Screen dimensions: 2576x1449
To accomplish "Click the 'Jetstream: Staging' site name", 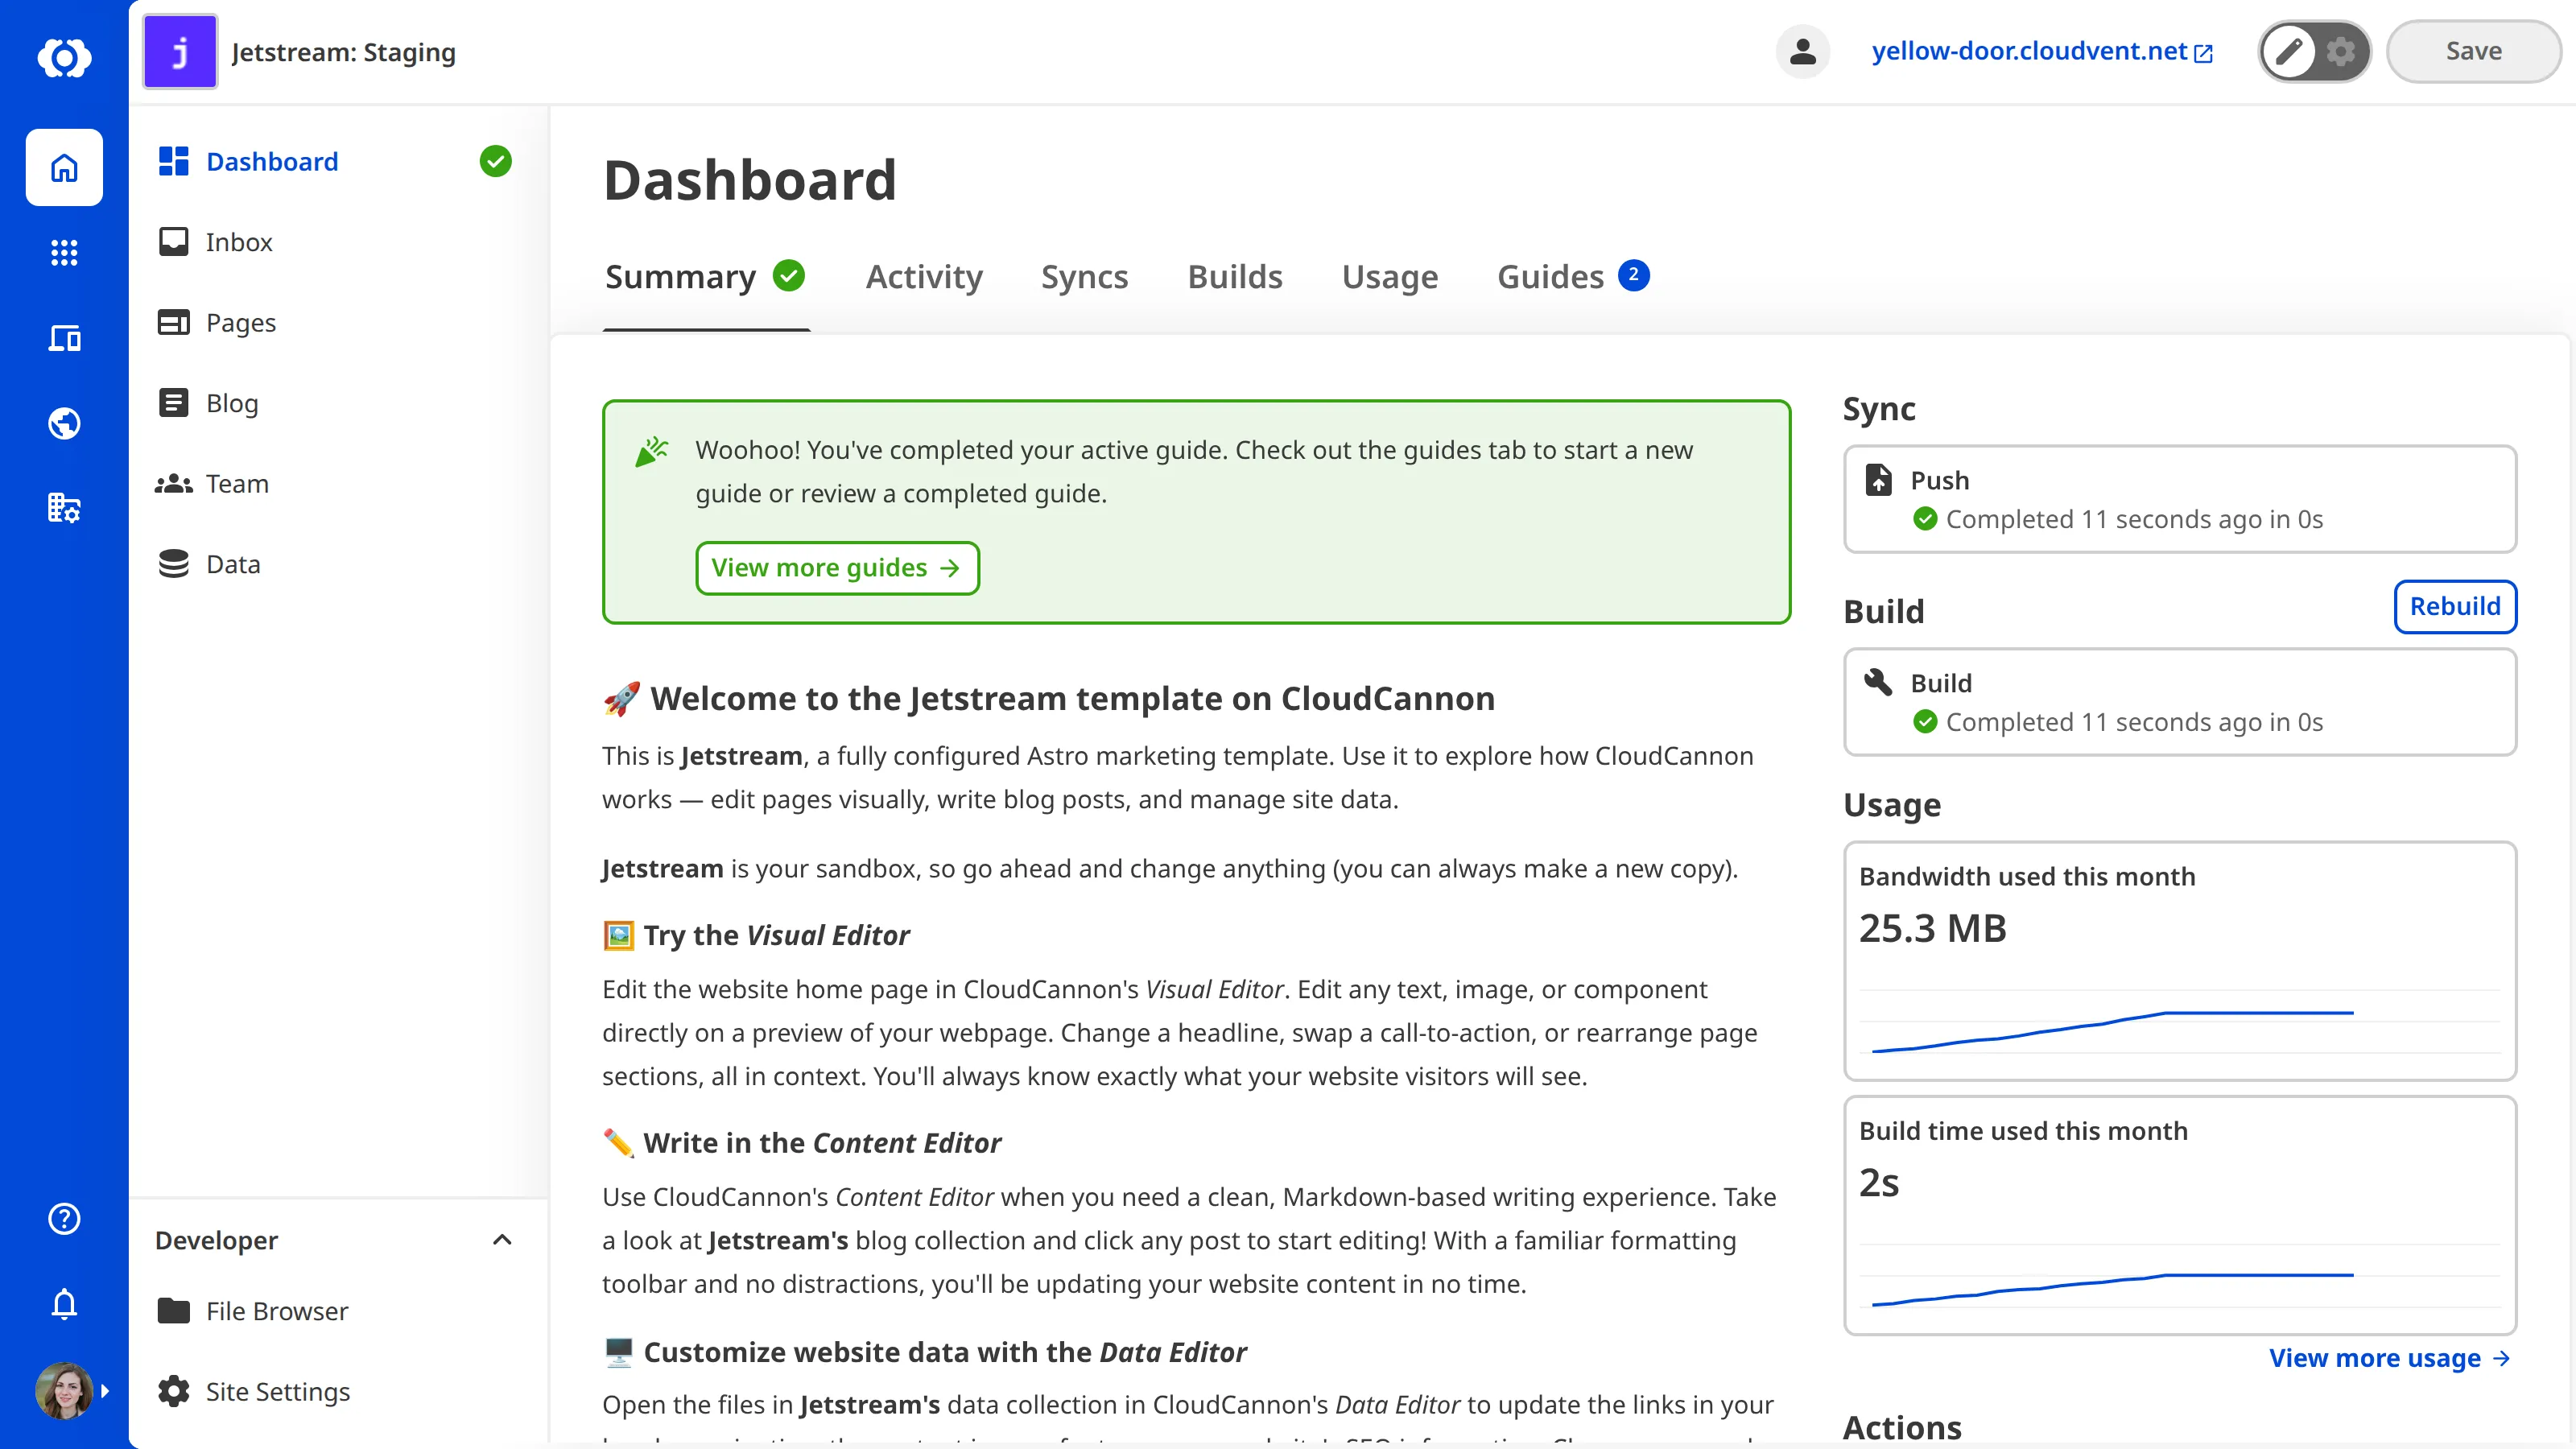I will 343,52.
